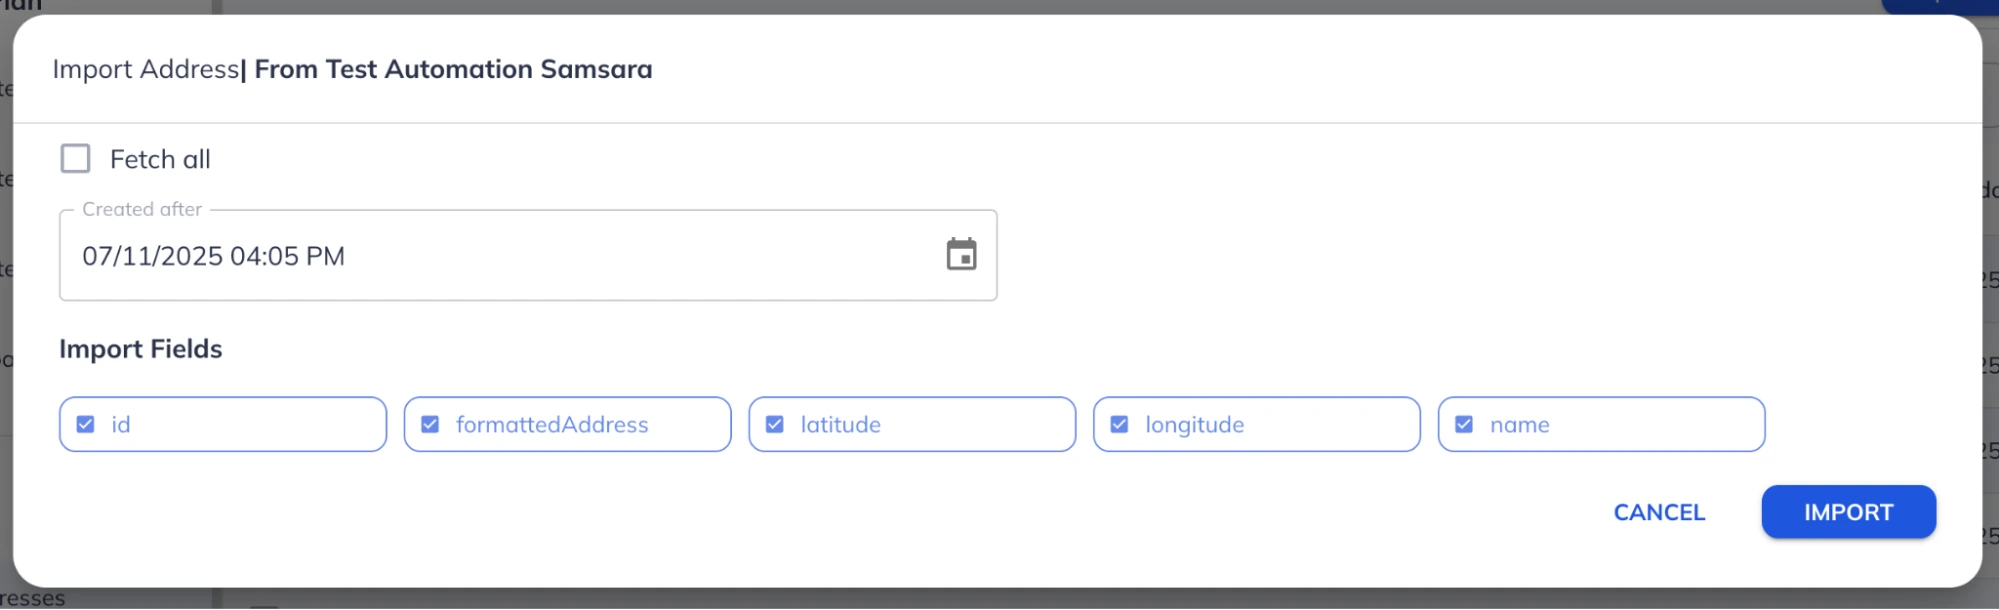Click the id chip label
1999x610 pixels.
click(121, 425)
